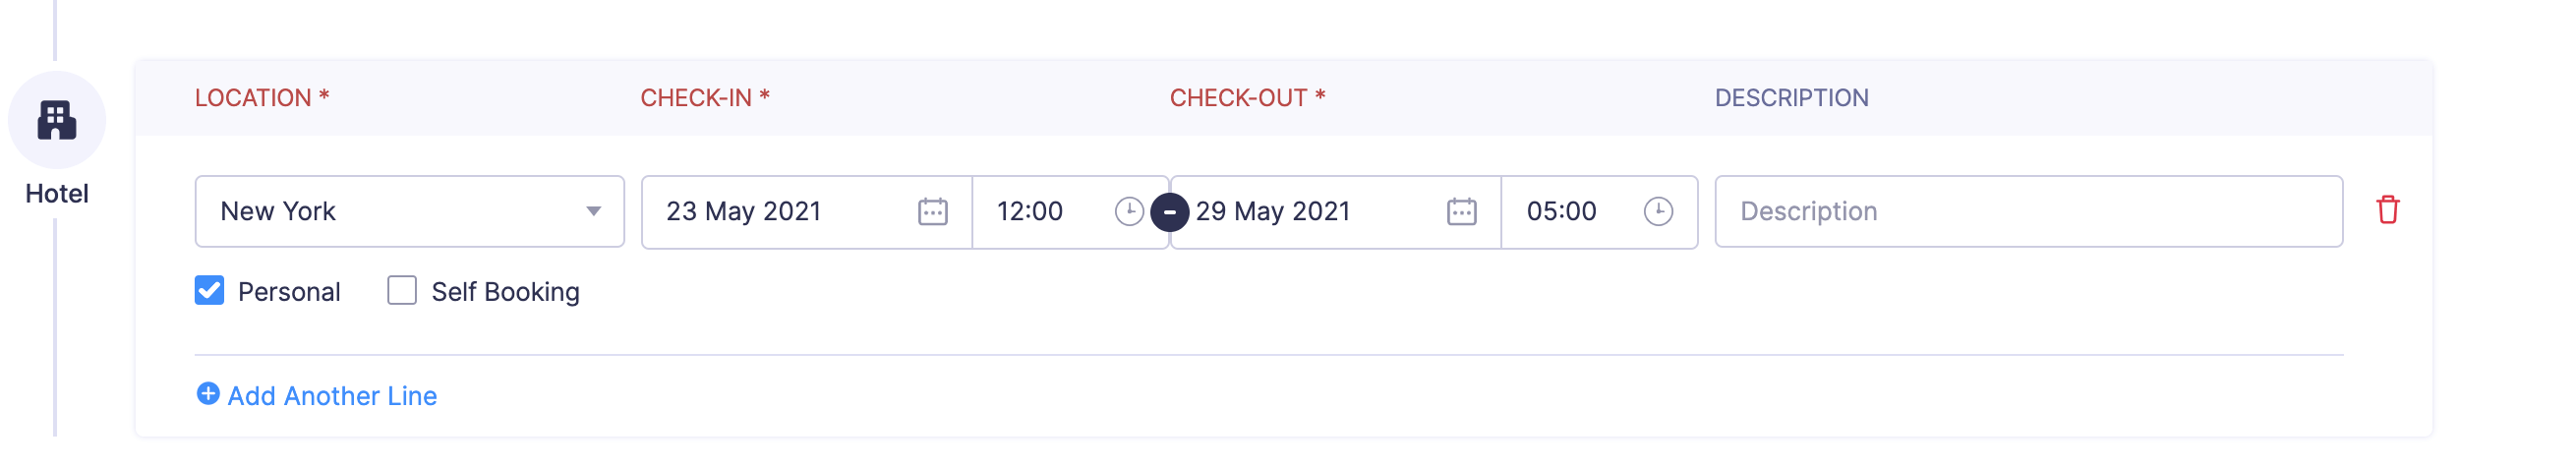
Task: Click the check-out date 29 May 2021
Action: 1273,212
